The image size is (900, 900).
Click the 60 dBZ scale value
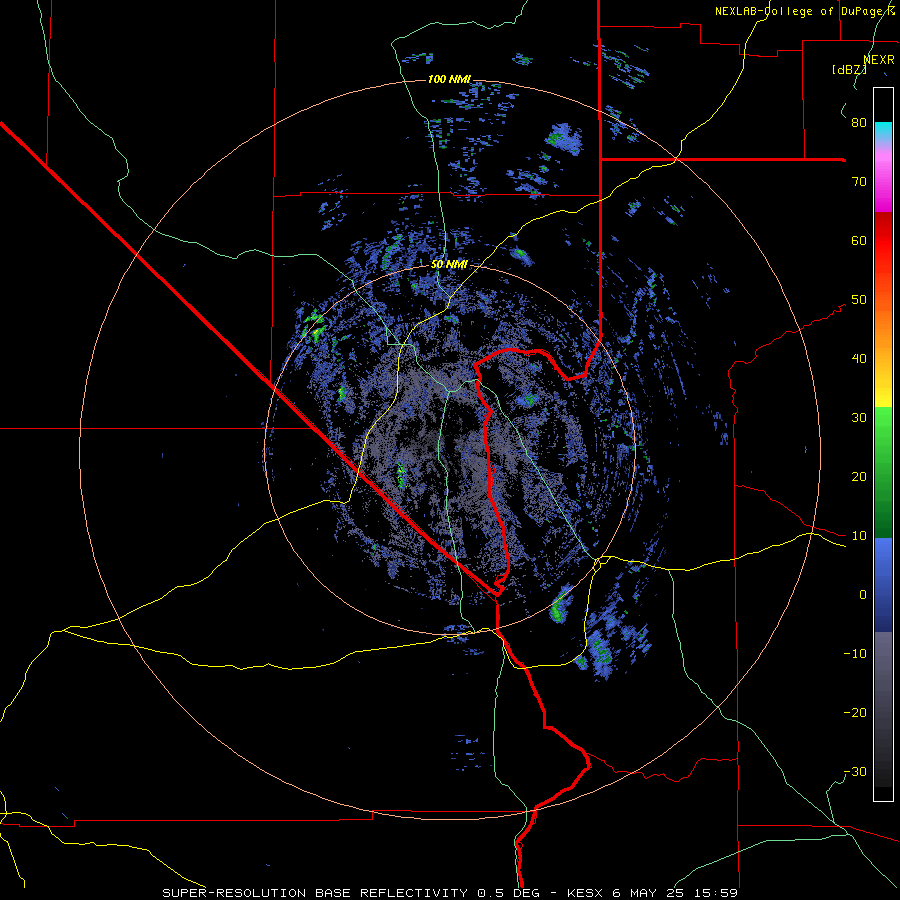tap(859, 240)
